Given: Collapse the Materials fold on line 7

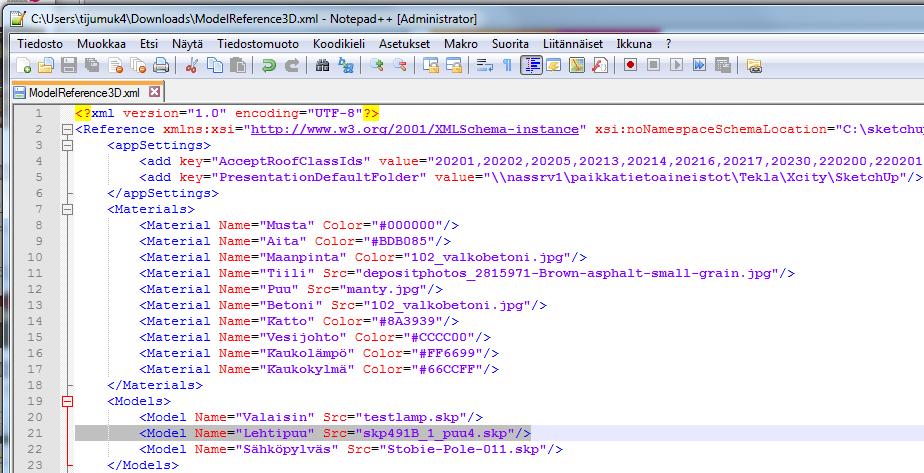Looking at the screenshot, I should click(x=67, y=209).
